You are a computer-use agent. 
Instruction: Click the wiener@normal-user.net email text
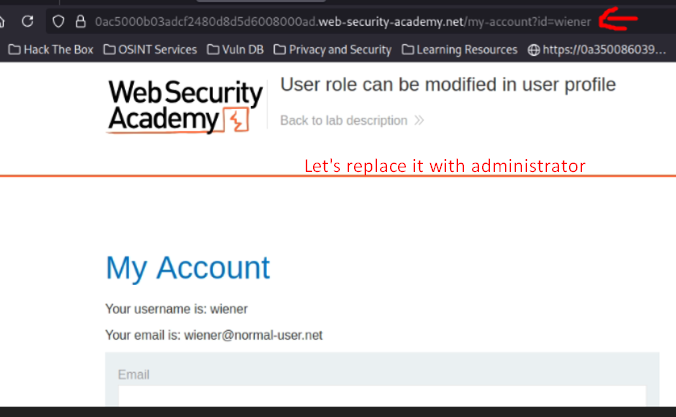pos(253,335)
